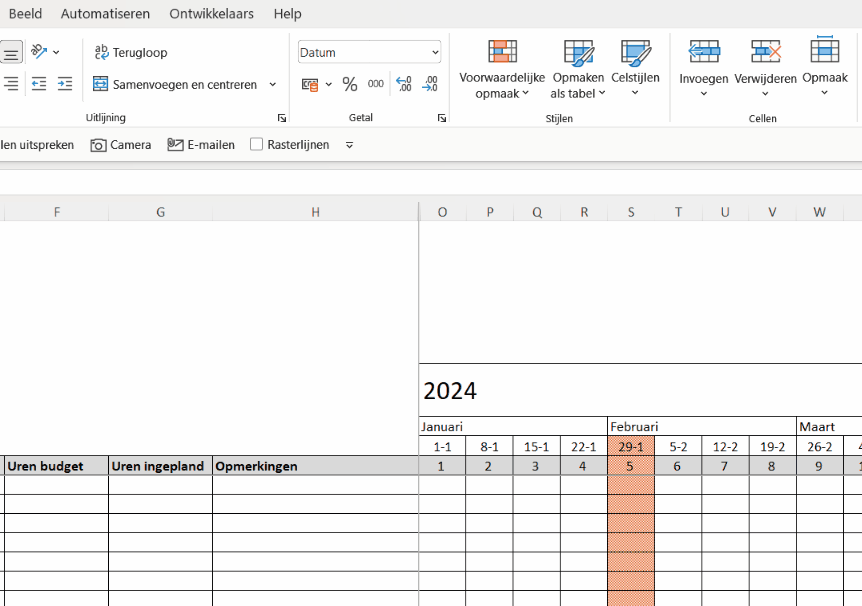
Task: Switch to the Ontwikkelaars tab
Action: [211, 14]
